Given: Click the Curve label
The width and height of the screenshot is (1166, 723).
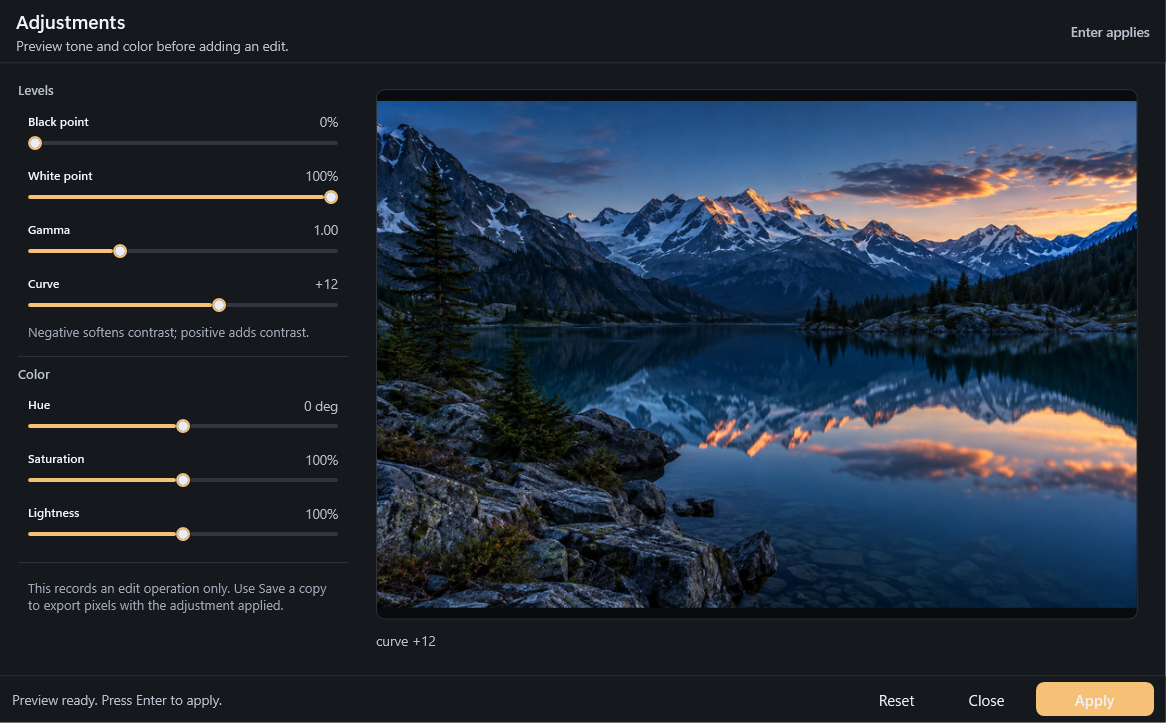Looking at the screenshot, I should [x=43, y=284].
